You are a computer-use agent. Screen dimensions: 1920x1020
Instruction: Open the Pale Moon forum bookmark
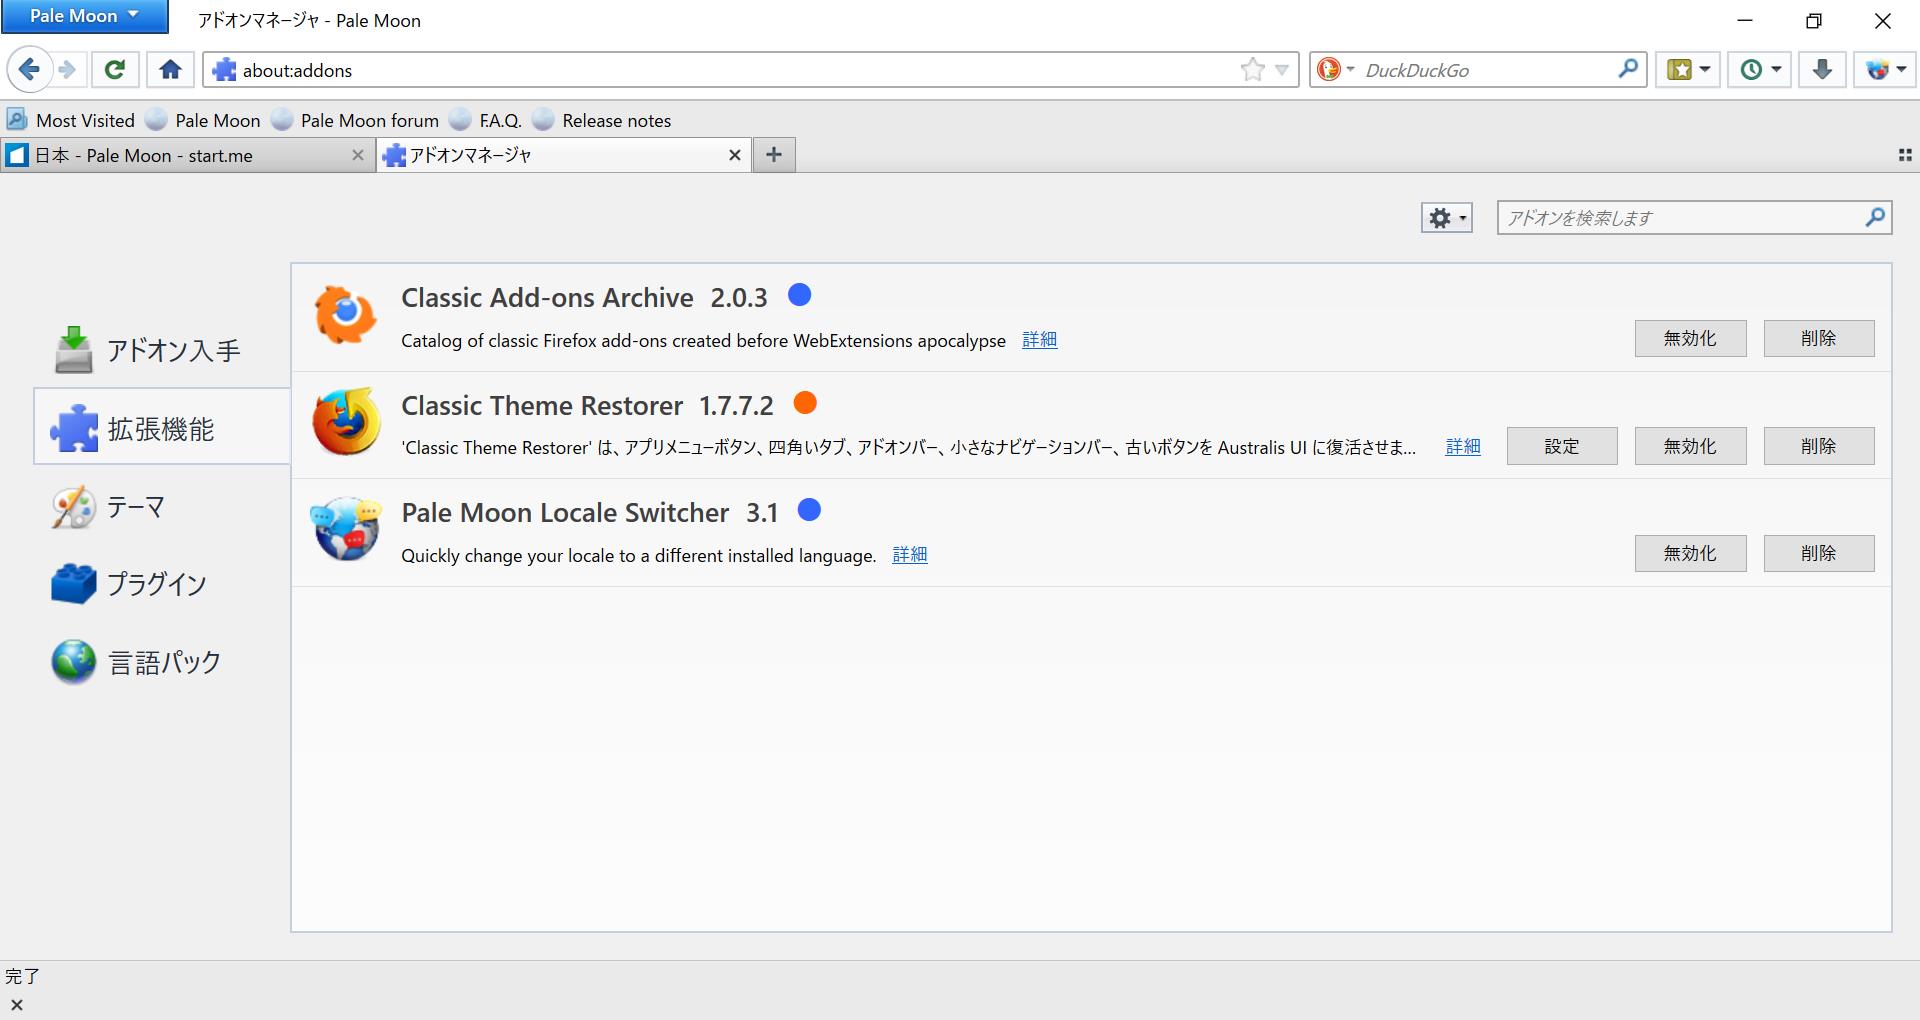tap(356, 120)
